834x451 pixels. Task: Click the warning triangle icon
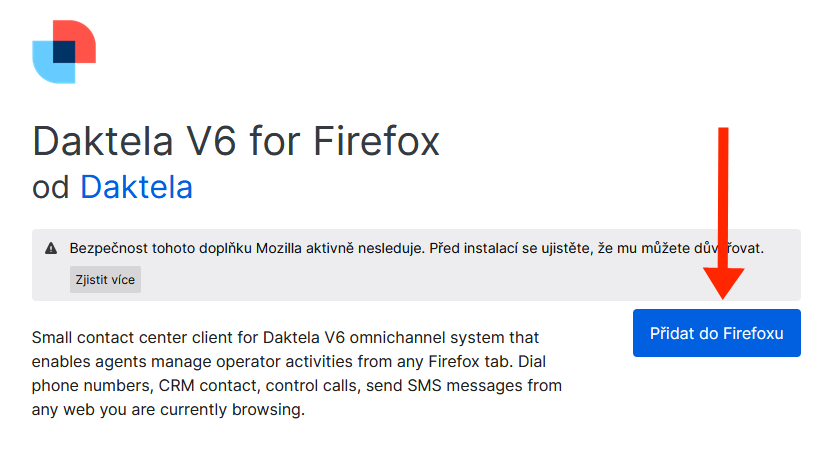pyautogui.click(x=51, y=248)
